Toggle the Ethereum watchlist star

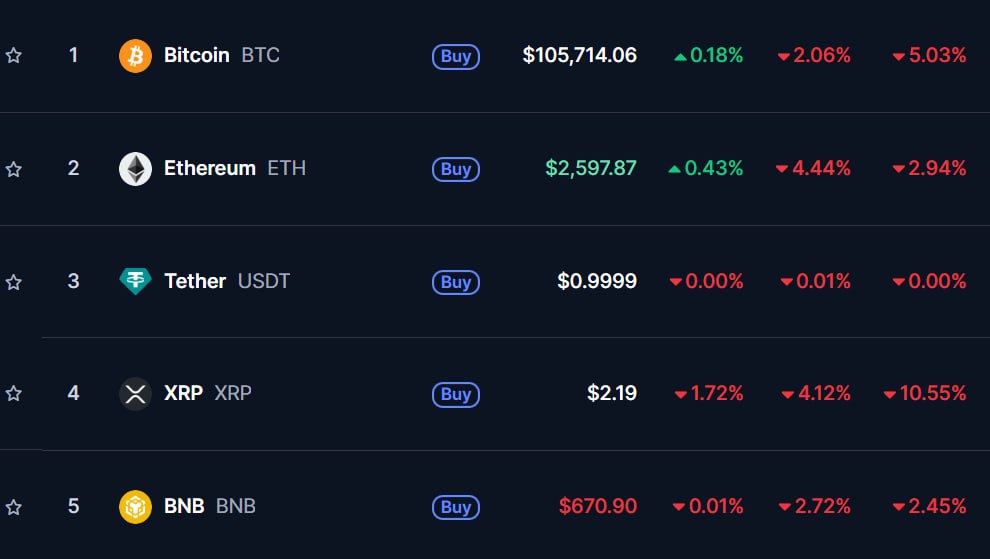point(13,169)
